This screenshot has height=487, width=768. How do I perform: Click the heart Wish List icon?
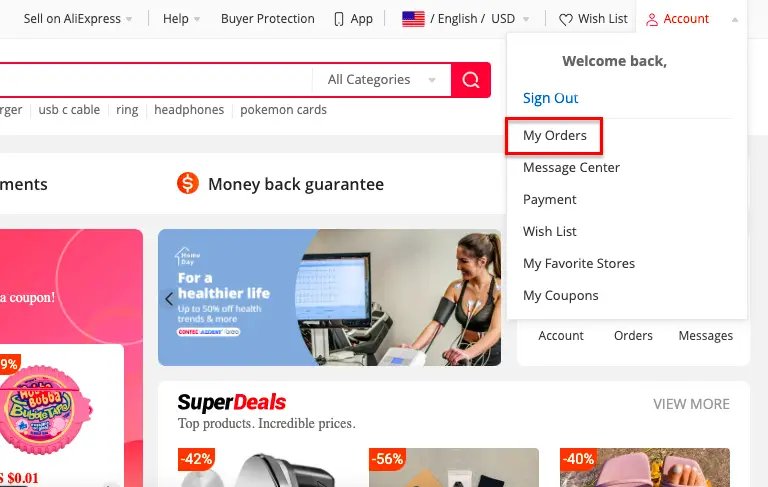[x=566, y=20]
